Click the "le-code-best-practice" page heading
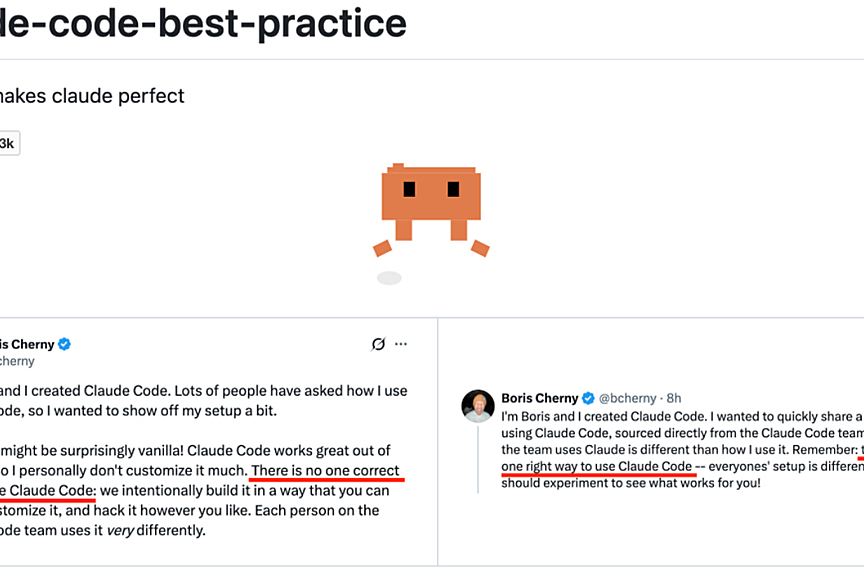Image resolution: width=864 pixels, height=576 pixels. (200, 24)
